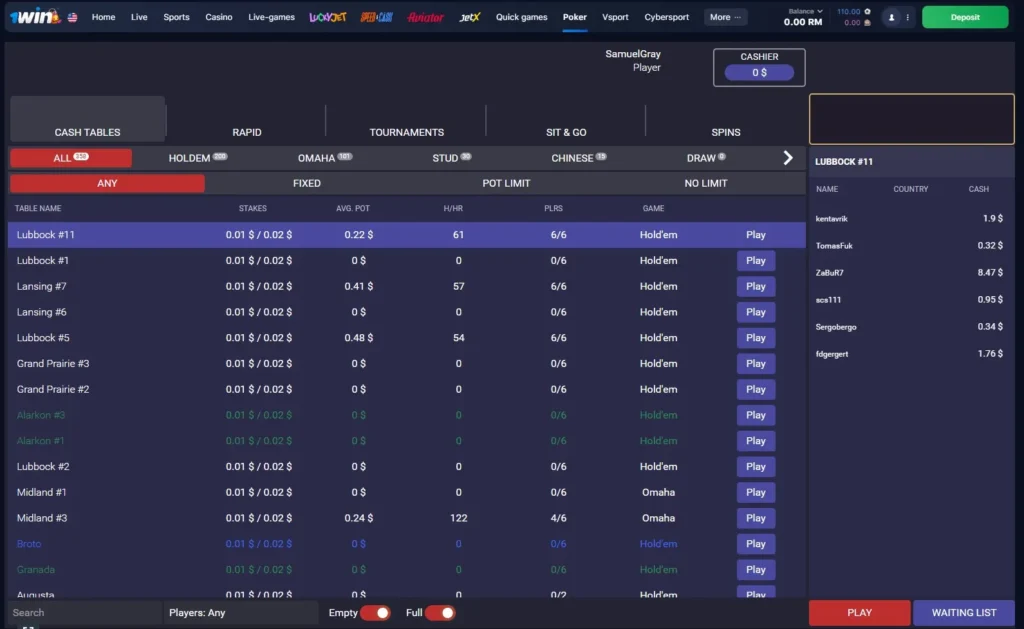
Task: Open the user profile icon
Action: (x=891, y=18)
